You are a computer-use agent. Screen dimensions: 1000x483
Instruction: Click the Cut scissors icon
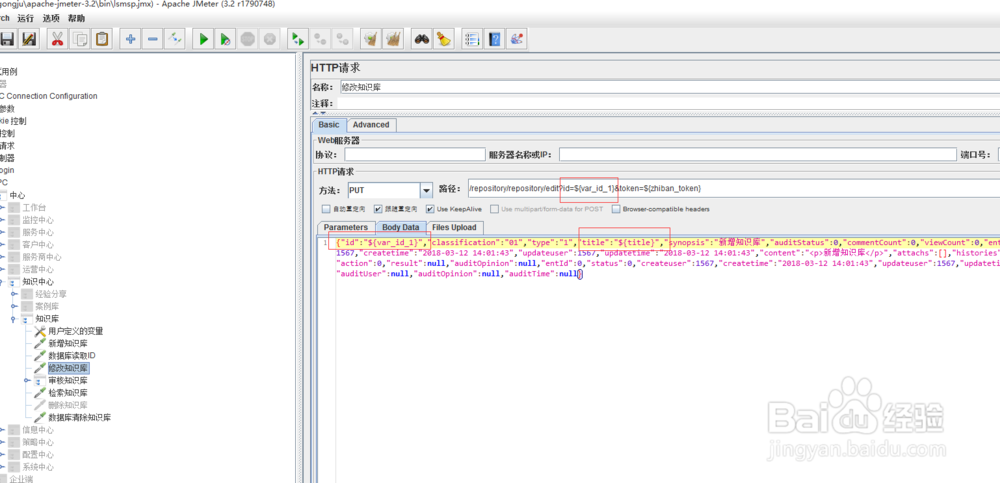click(x=58, y=39)
